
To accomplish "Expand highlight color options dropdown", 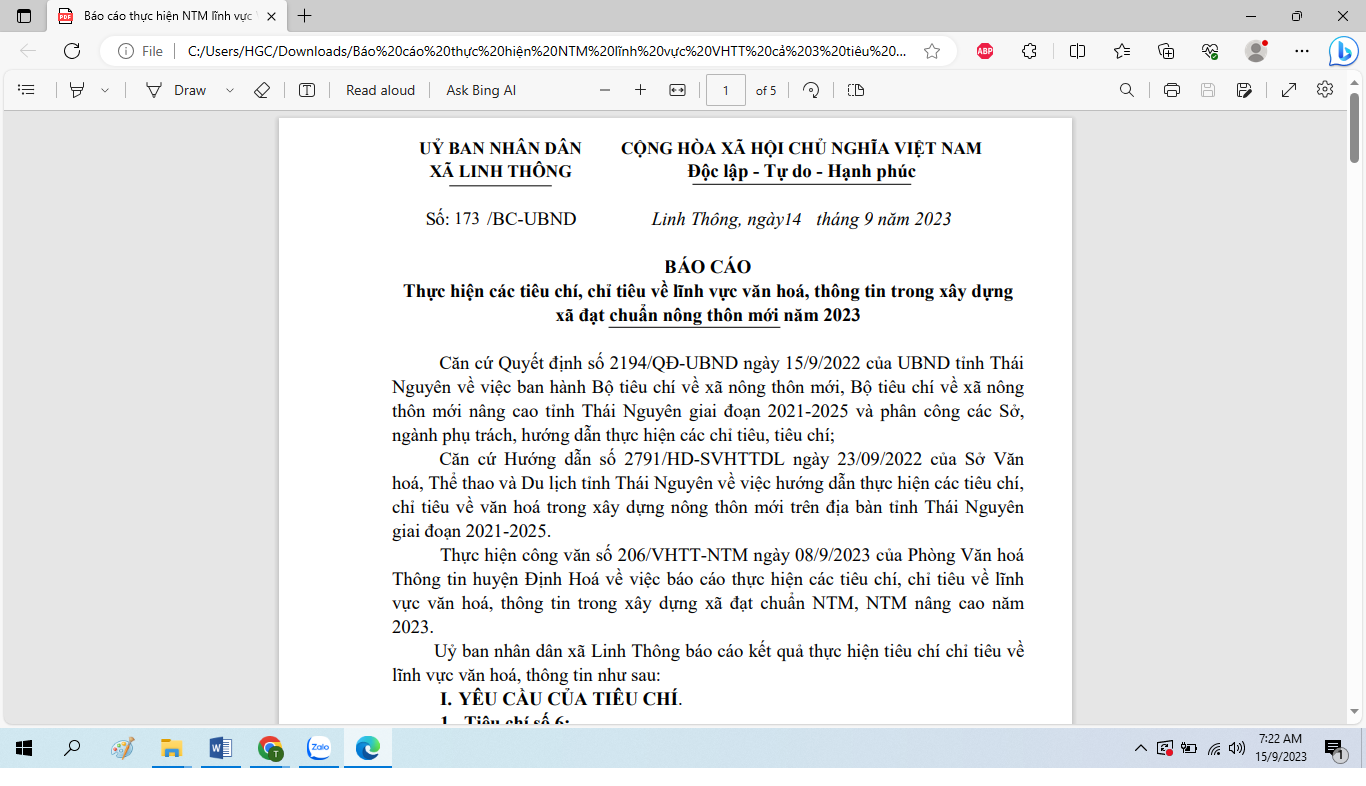I will point(105,90).
